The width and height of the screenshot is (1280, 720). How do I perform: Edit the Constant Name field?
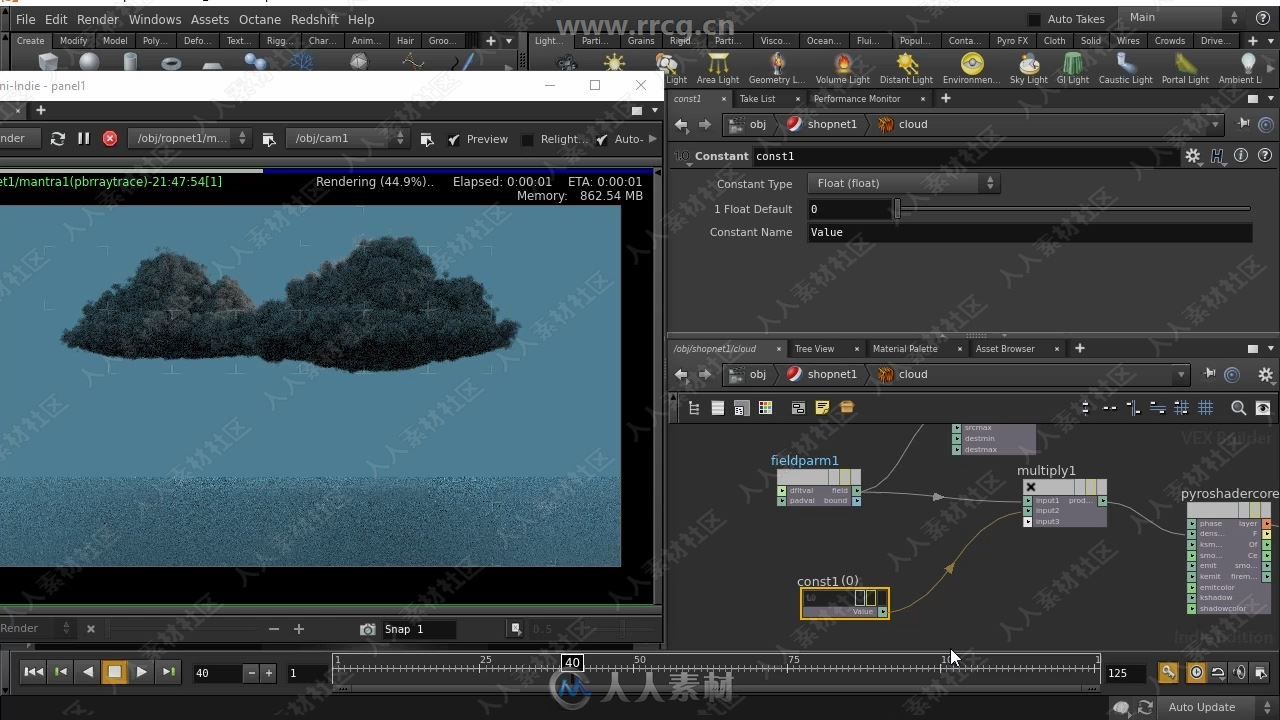pos(1029,232)
